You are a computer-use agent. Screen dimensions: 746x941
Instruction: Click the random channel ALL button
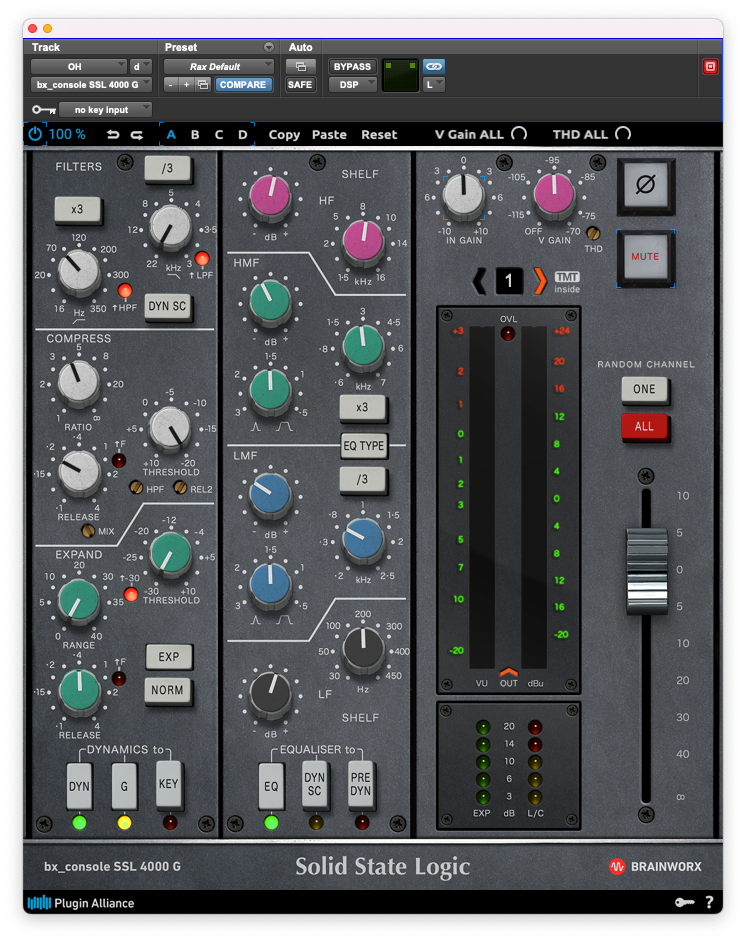tap(644, 427)
